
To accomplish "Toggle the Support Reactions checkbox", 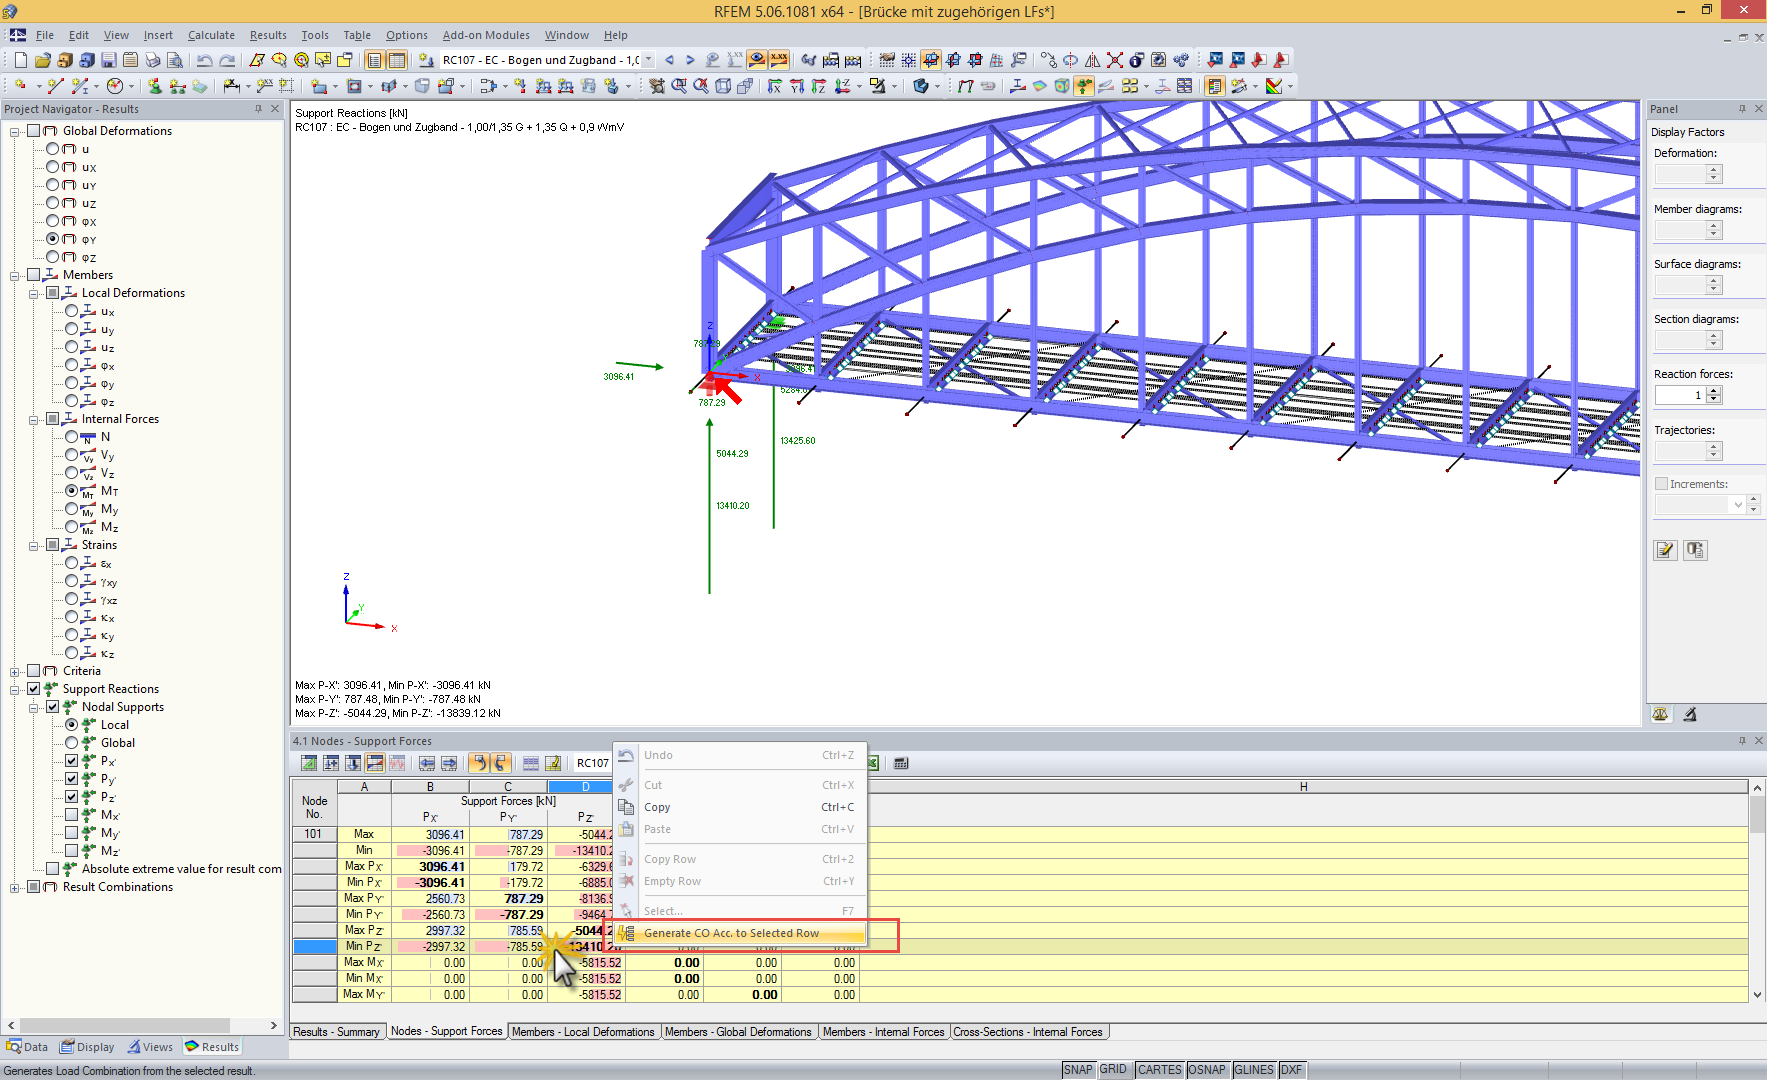I will click(x=34, y=689).
